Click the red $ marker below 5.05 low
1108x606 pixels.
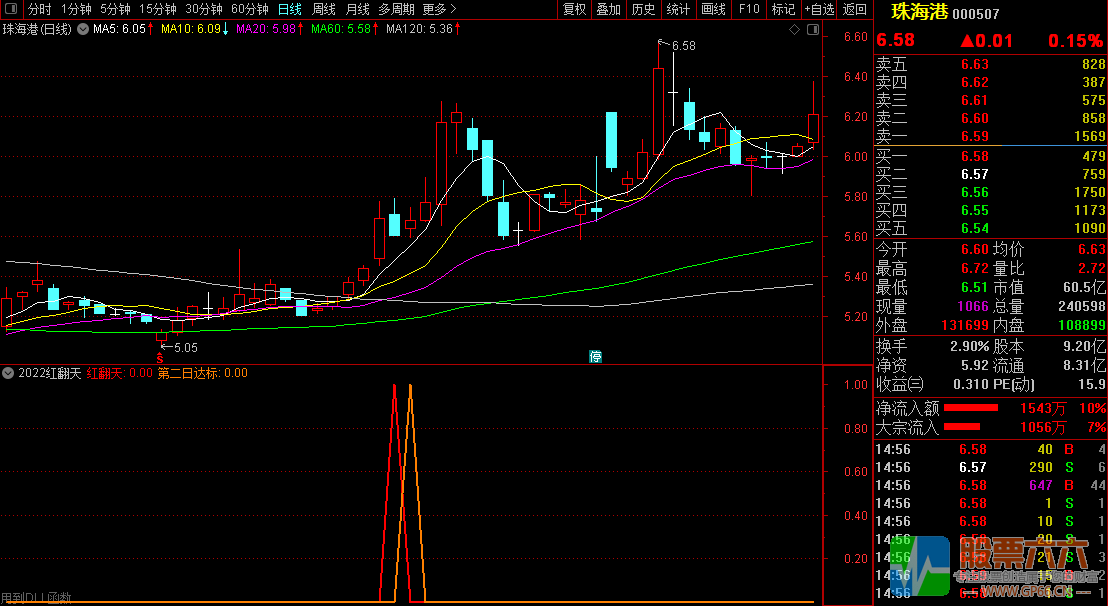[x=159, y=357]
